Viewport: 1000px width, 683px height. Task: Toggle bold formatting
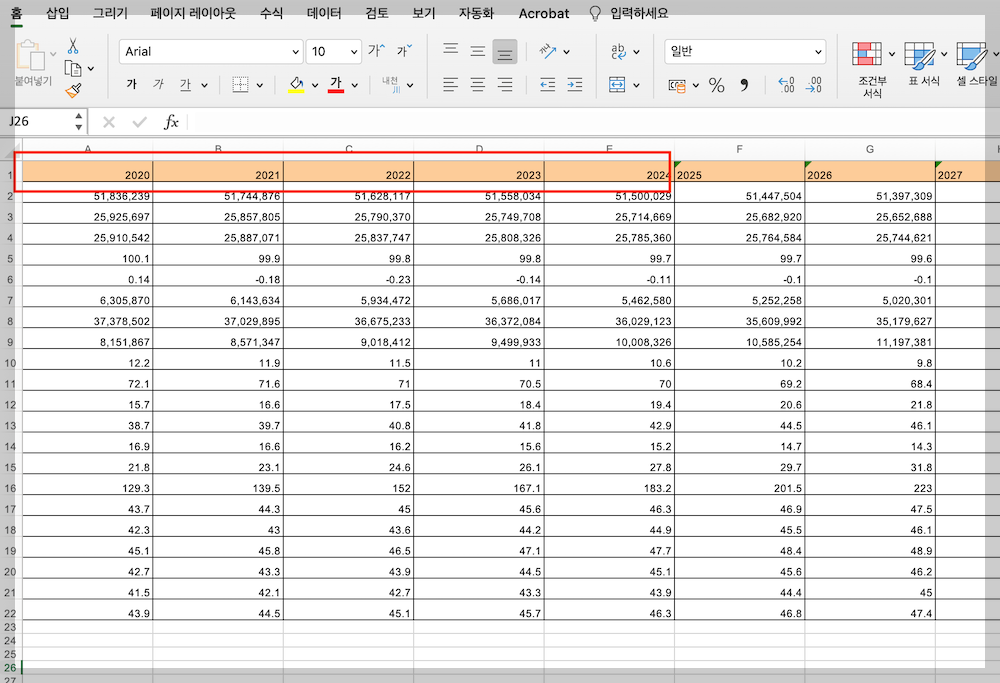click(131, 84)
